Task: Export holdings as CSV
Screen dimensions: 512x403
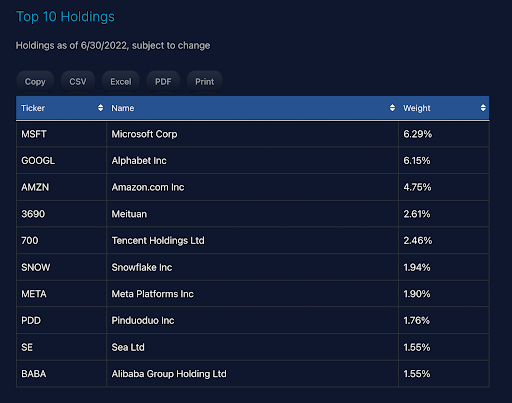Action: click(78, 82)
